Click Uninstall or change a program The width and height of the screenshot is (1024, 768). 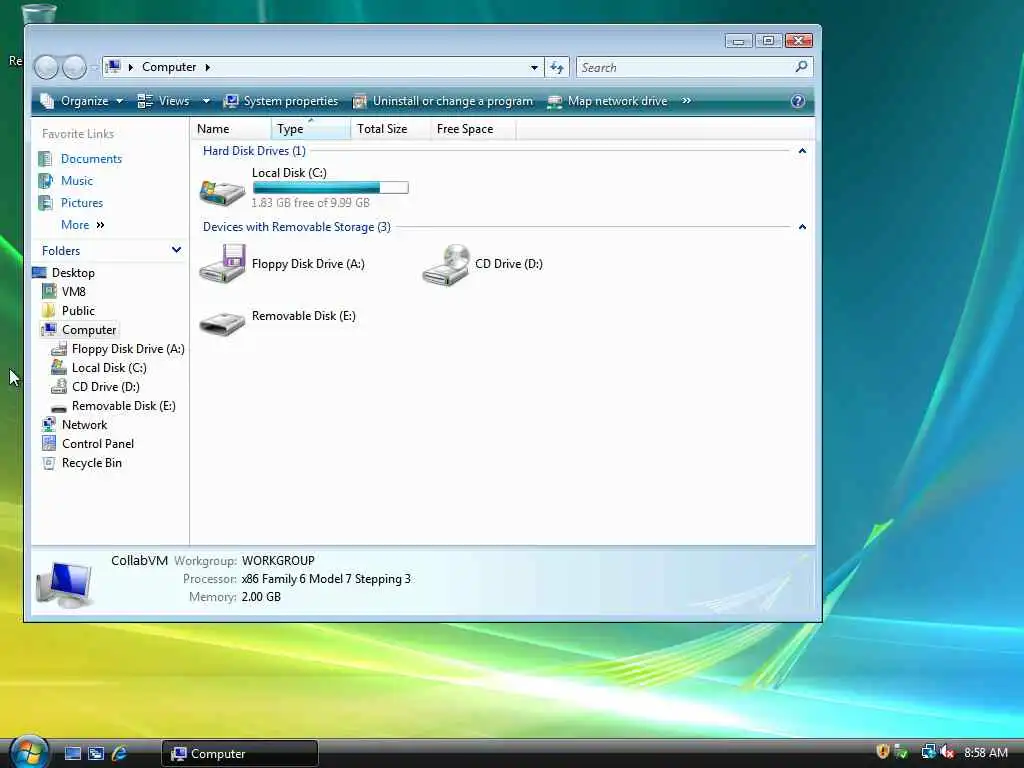[x=443, y=101]
